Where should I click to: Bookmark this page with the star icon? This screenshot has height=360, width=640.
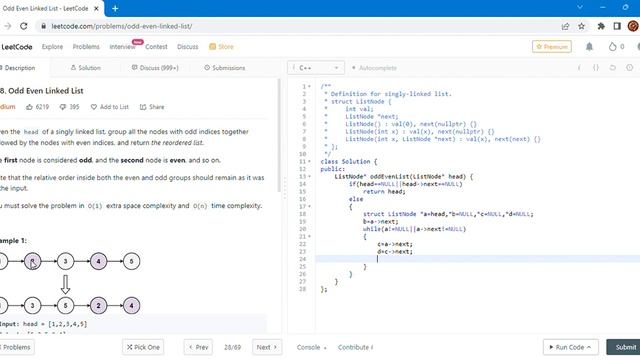click(582, 26)
